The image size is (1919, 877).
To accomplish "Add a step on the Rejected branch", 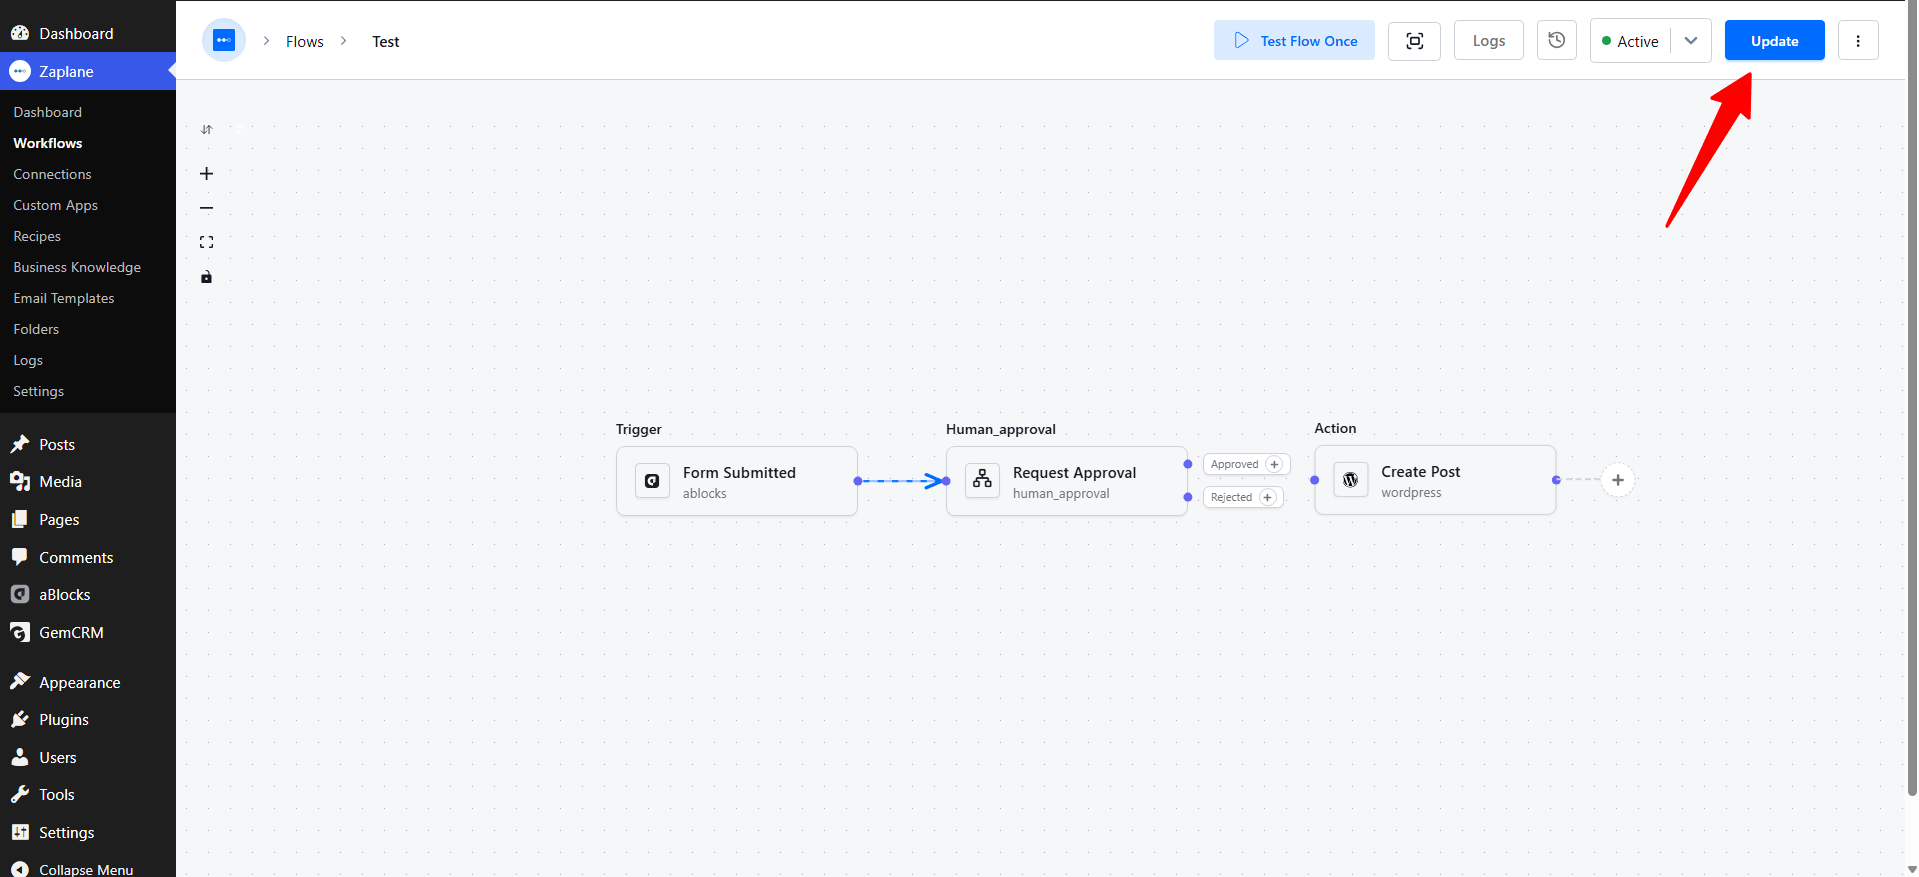I will [x=1267, y=497].
